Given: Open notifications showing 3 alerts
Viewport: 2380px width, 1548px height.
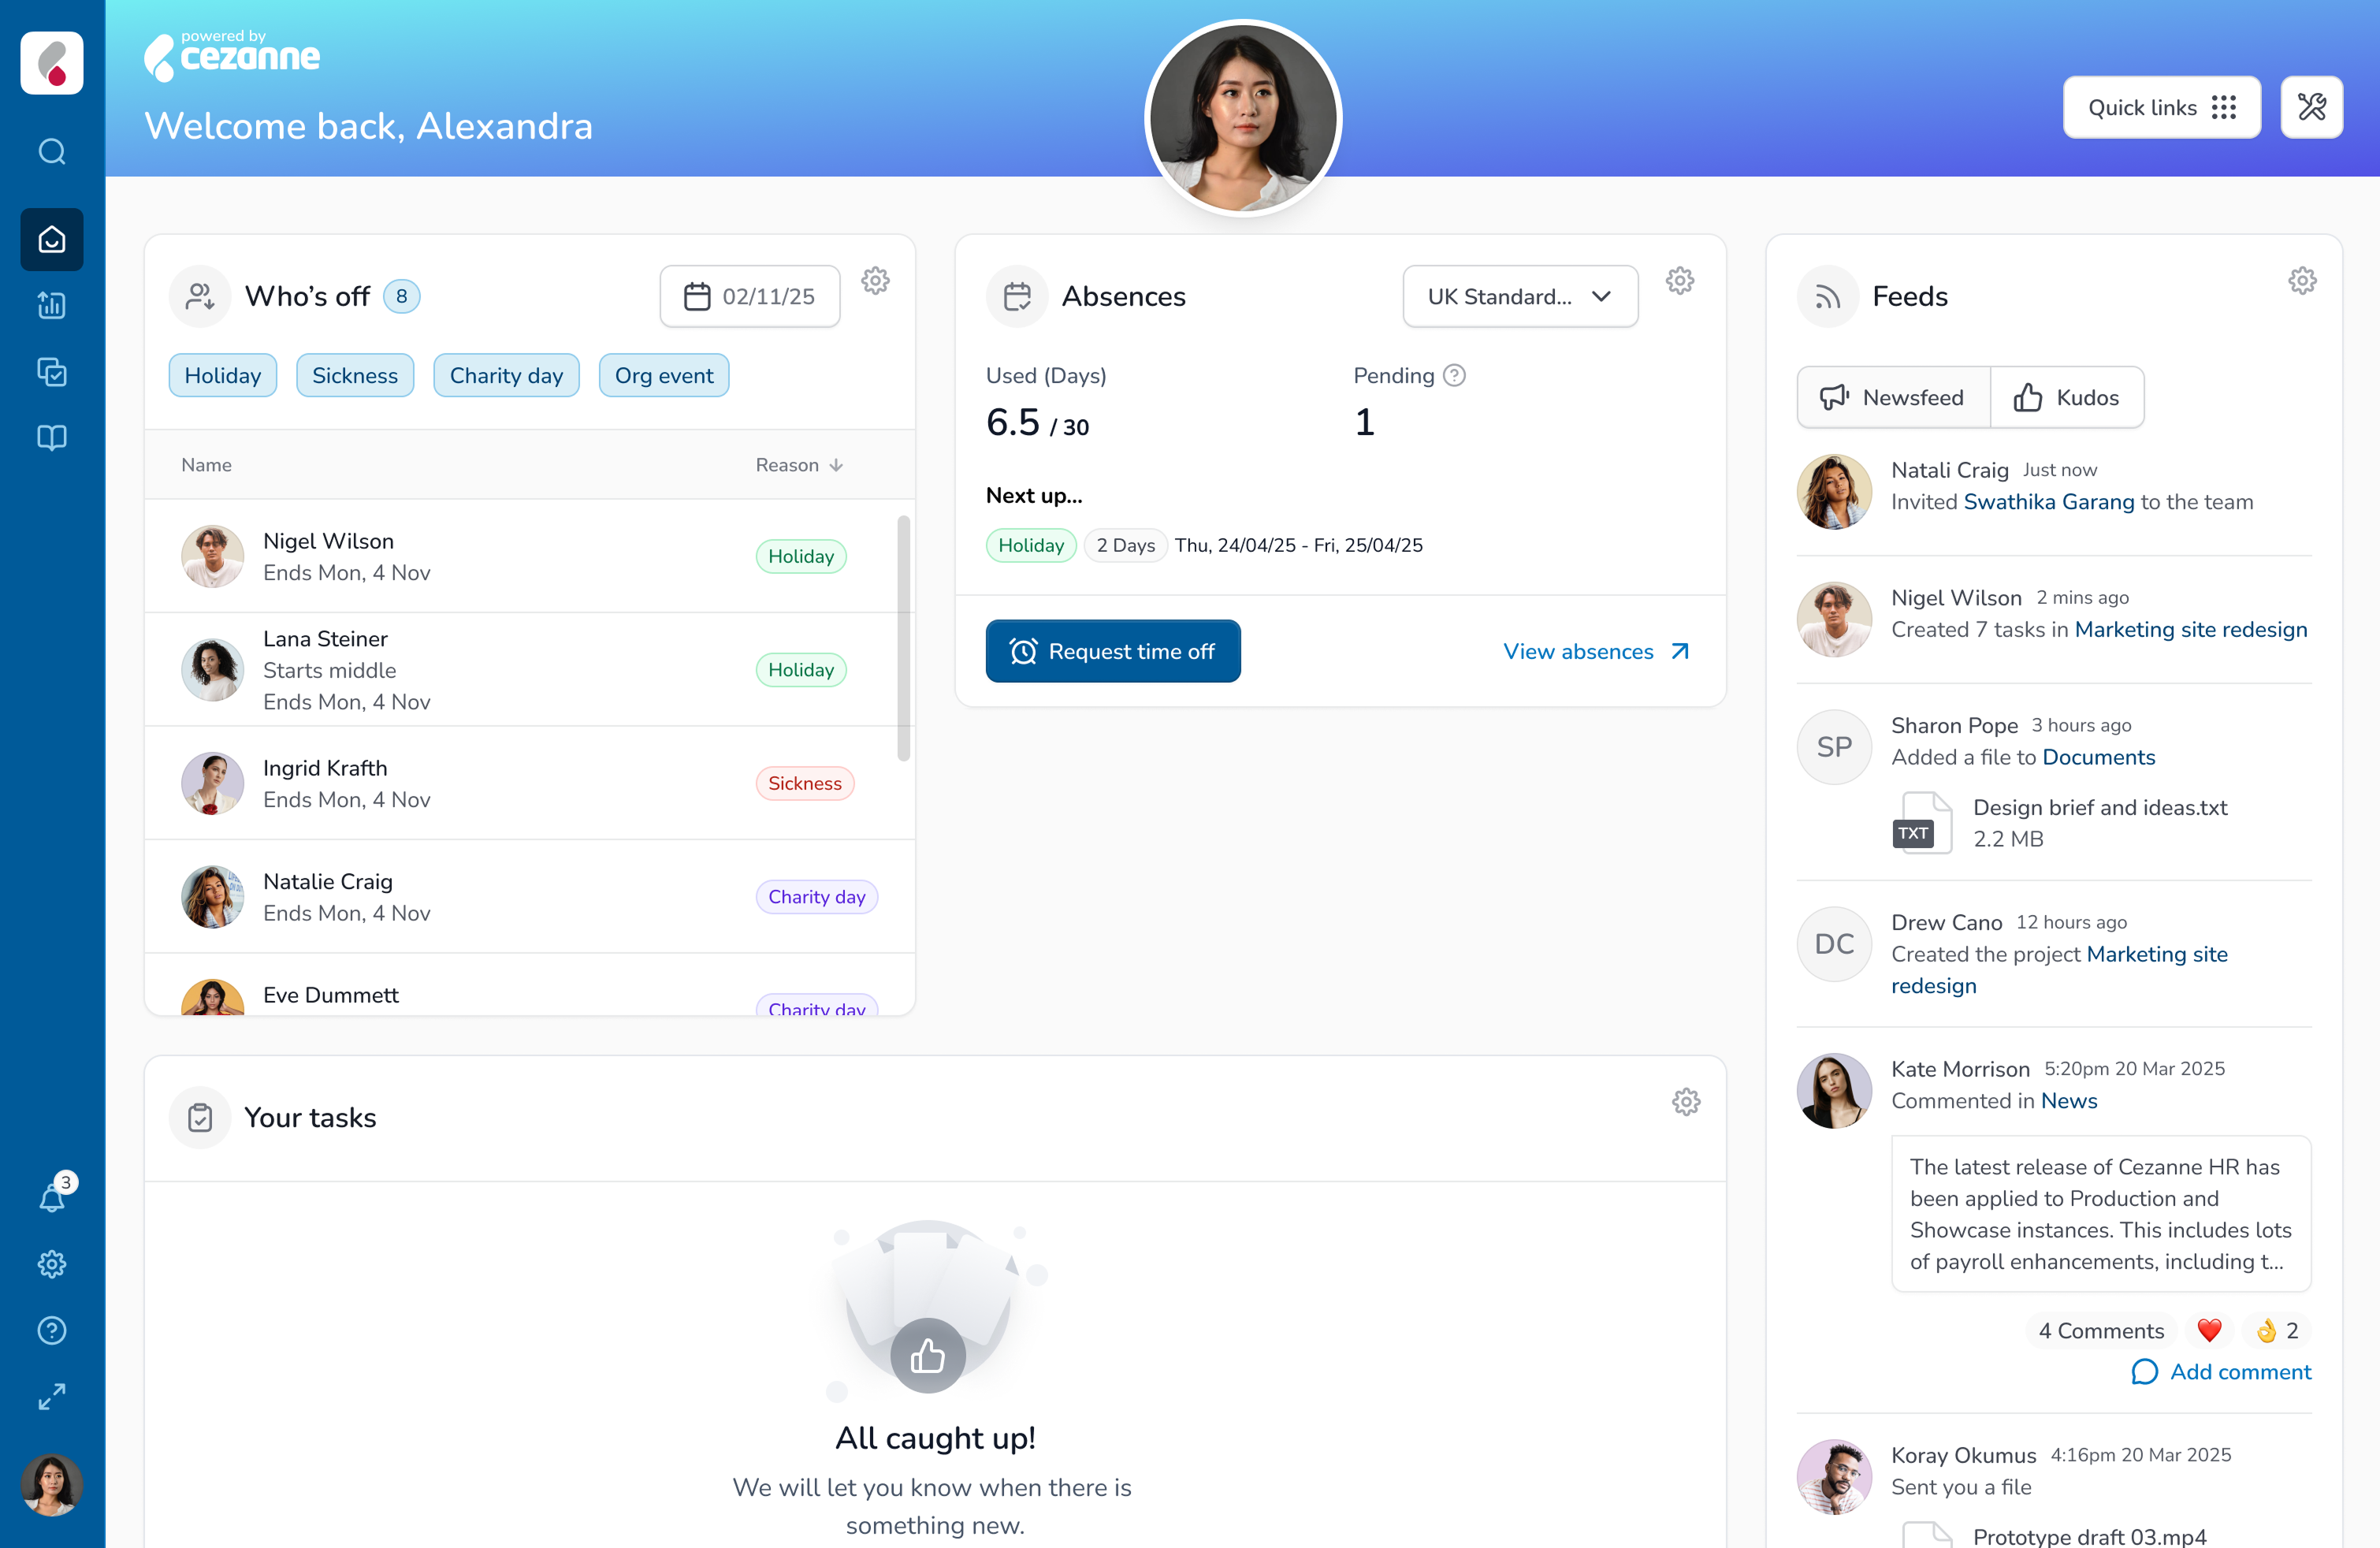Looking at the screenshot, I should pyautogui.click(x=51, y=1196).
